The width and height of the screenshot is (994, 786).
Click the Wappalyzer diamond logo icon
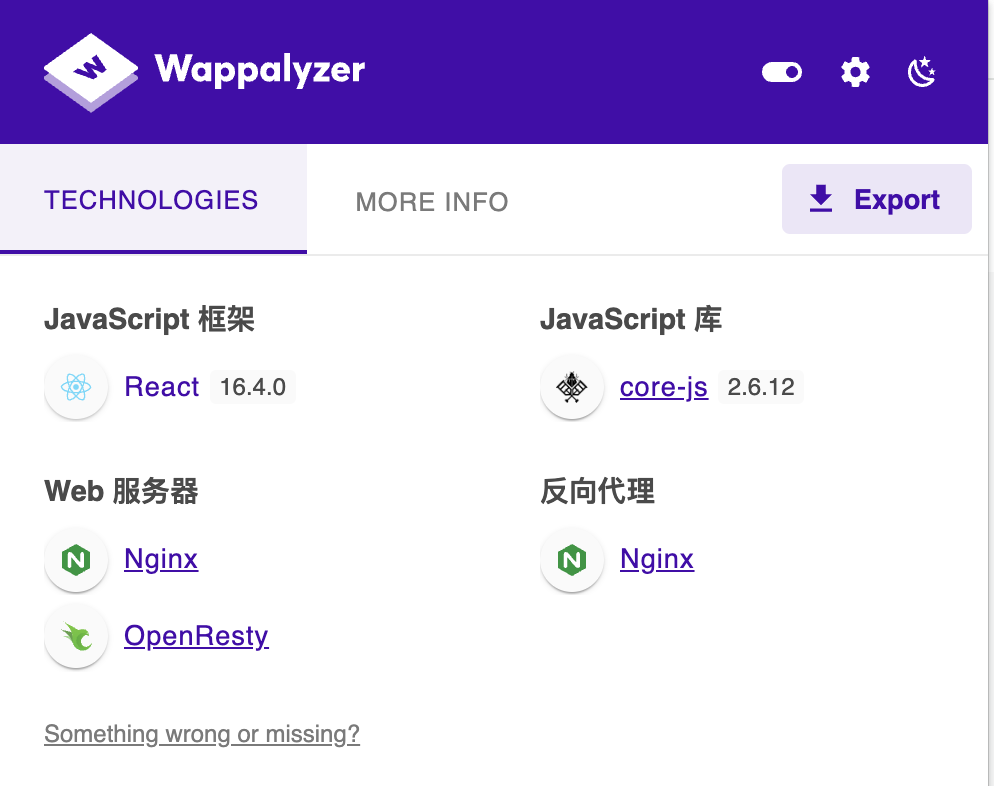(x=91, y=72)
